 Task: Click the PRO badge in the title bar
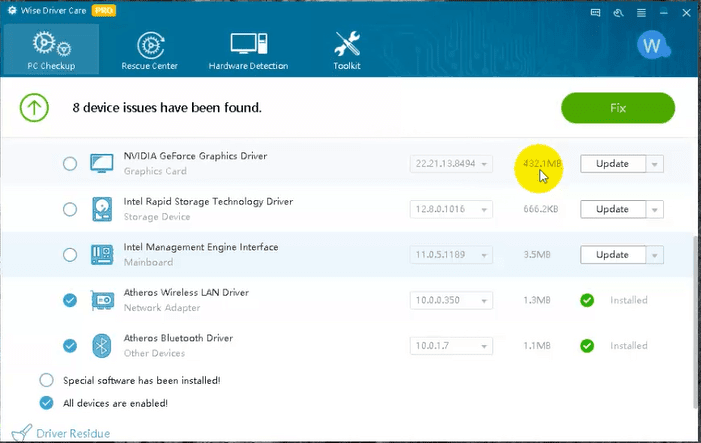point(104,10)
